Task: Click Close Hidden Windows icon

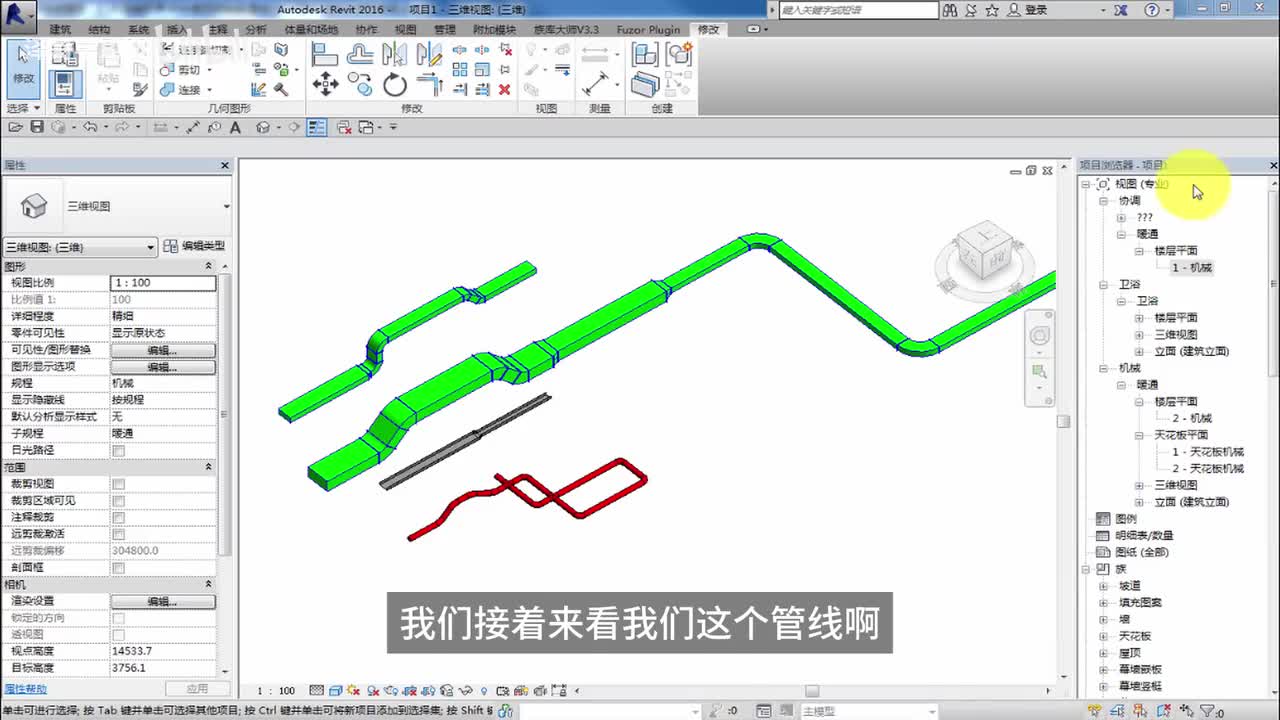Action: [344, 127]
